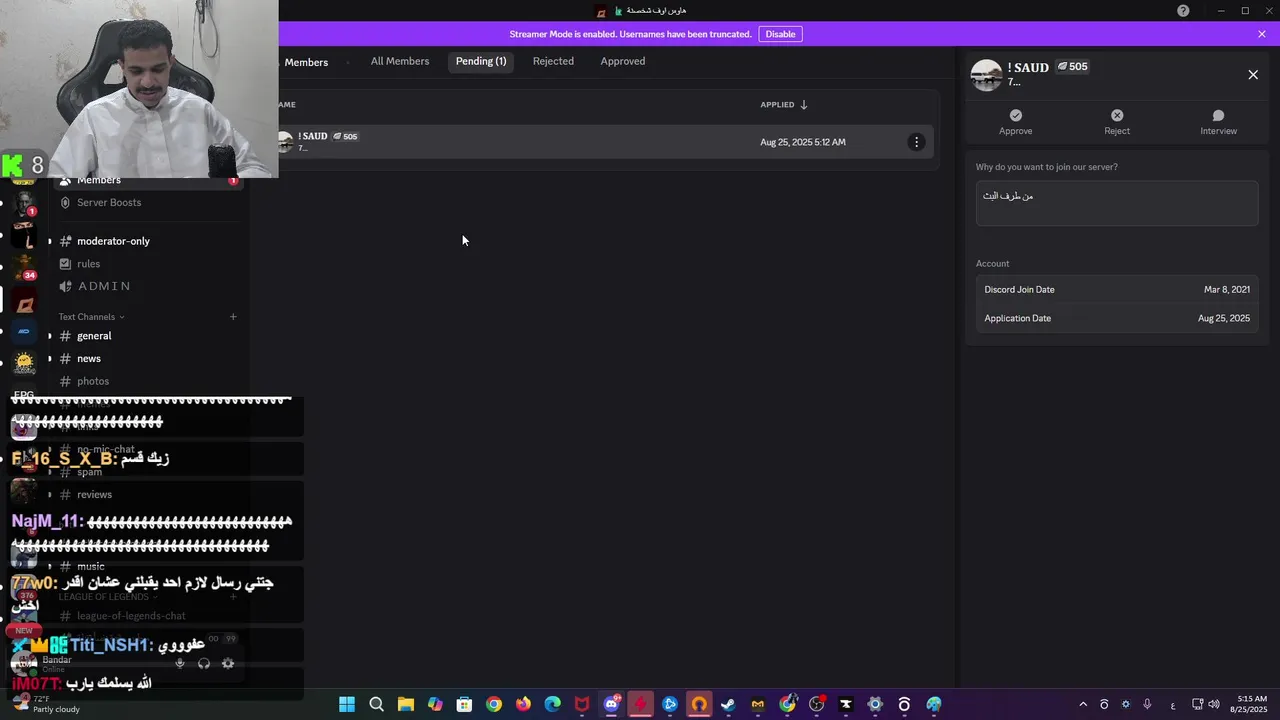
Task: Toggle microphone mute in user panel
Action: (180, 663)
